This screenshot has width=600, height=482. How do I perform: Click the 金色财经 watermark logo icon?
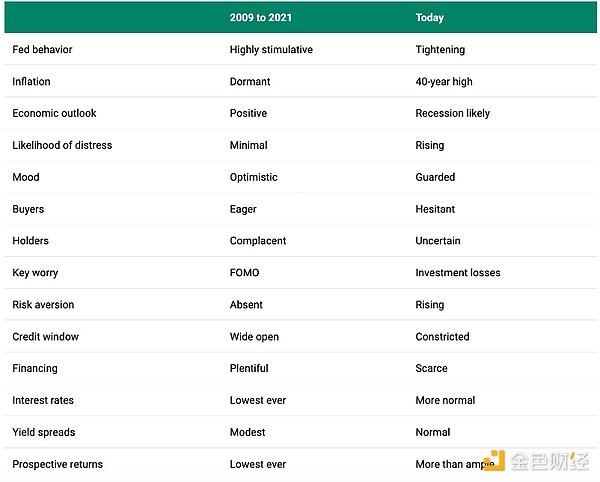(x=494, y=461)
